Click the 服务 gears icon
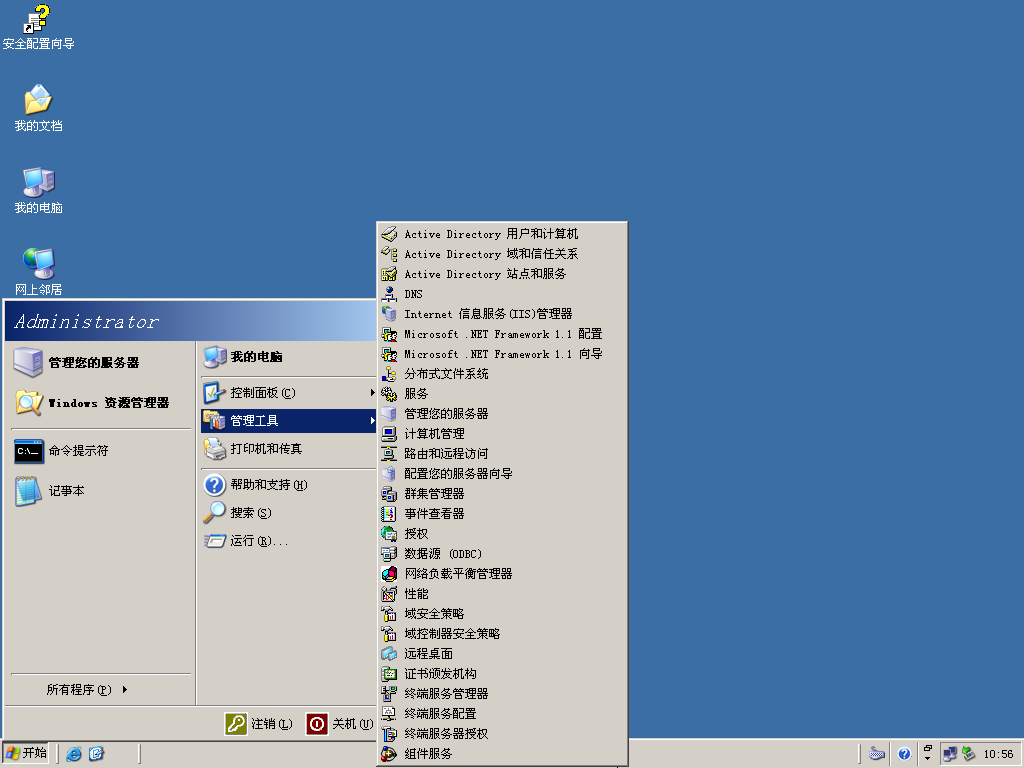Viewport: 1024px width, 768px height. [389, 394]
